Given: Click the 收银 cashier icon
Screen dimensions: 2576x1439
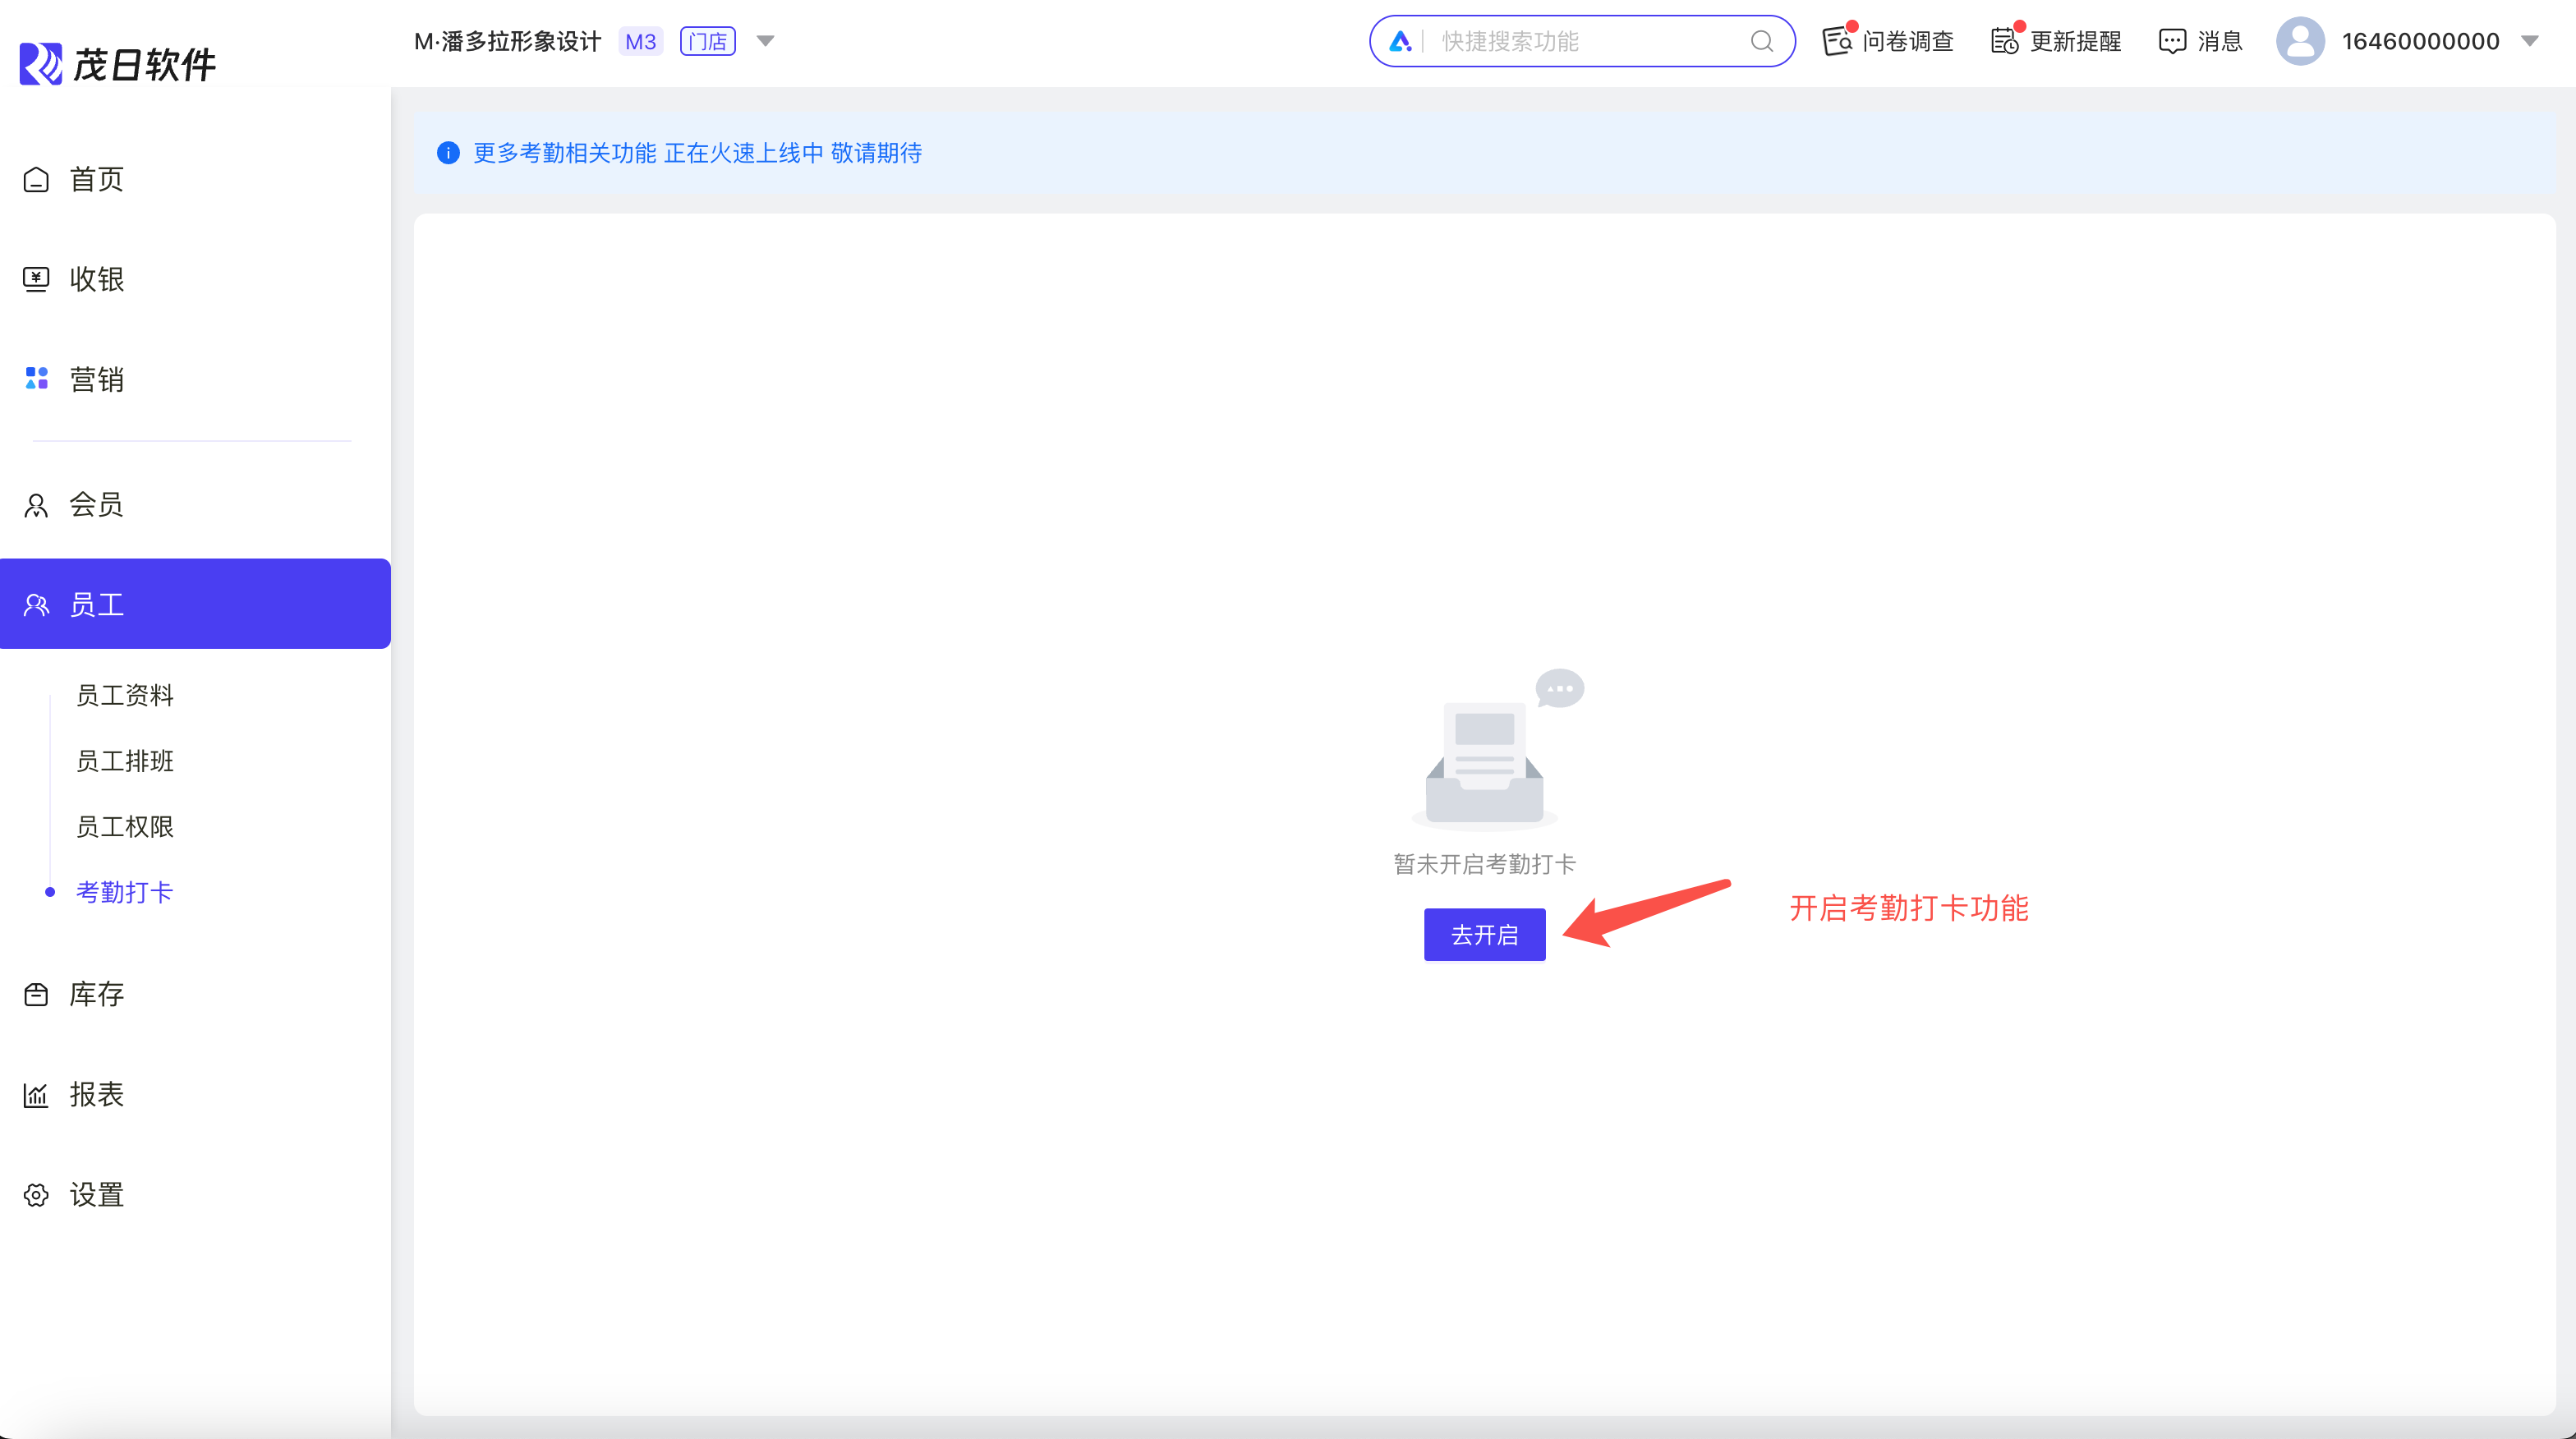Looking at the screenshot, I should 36,279.
